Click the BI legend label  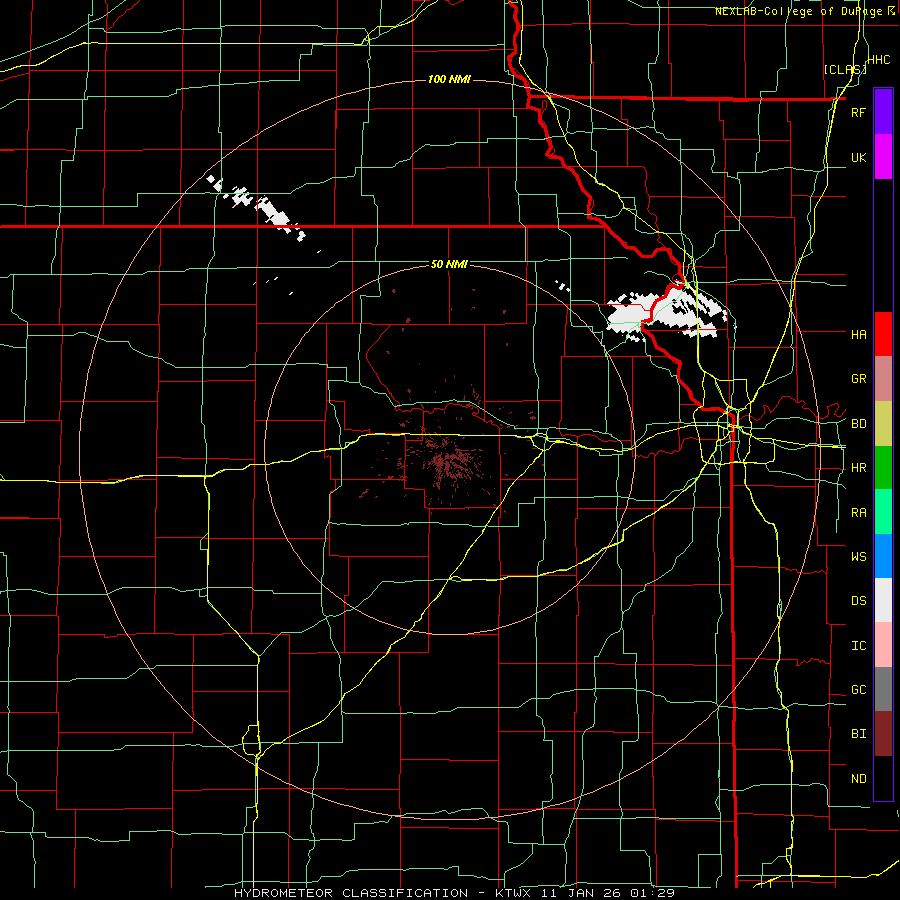[x=858, y=734]
